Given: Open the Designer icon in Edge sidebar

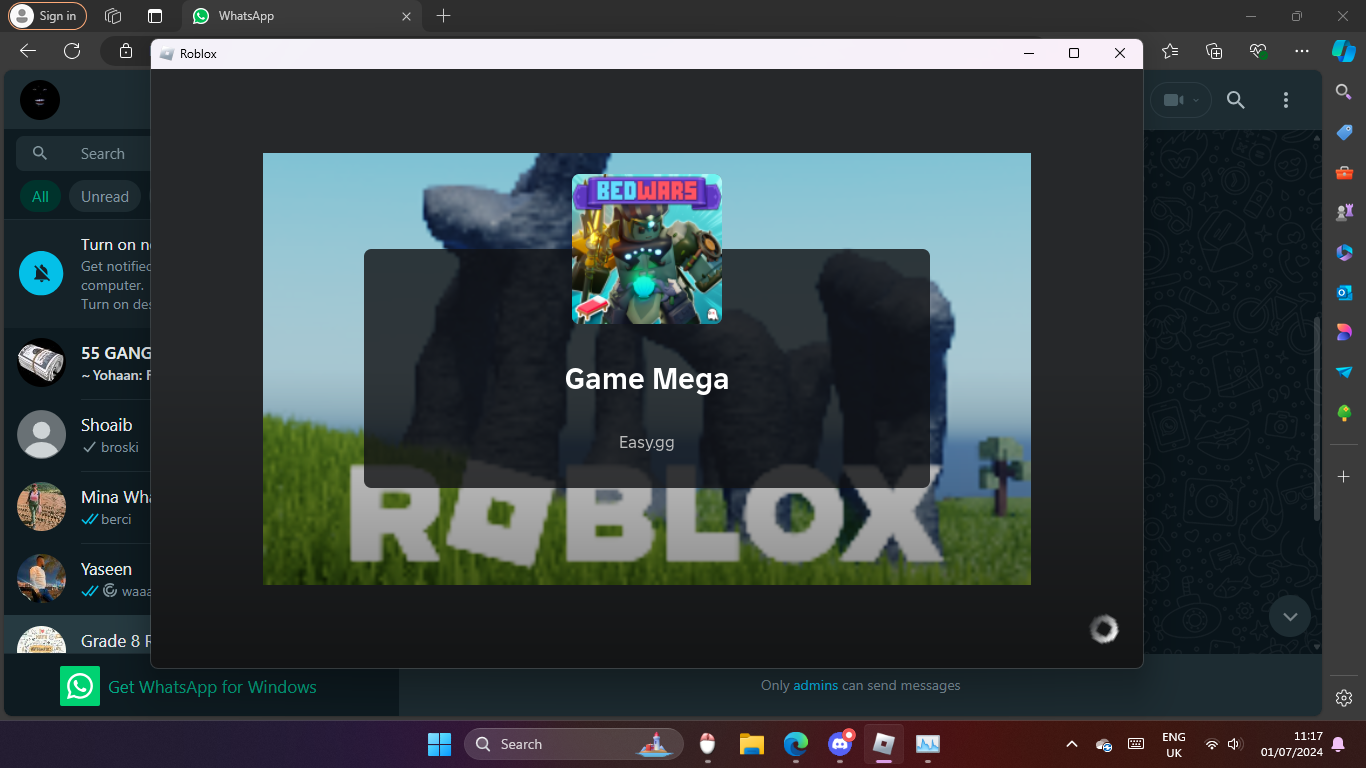Looking at the screenshot, I should pyautogui.click(x=1344, y=332).
